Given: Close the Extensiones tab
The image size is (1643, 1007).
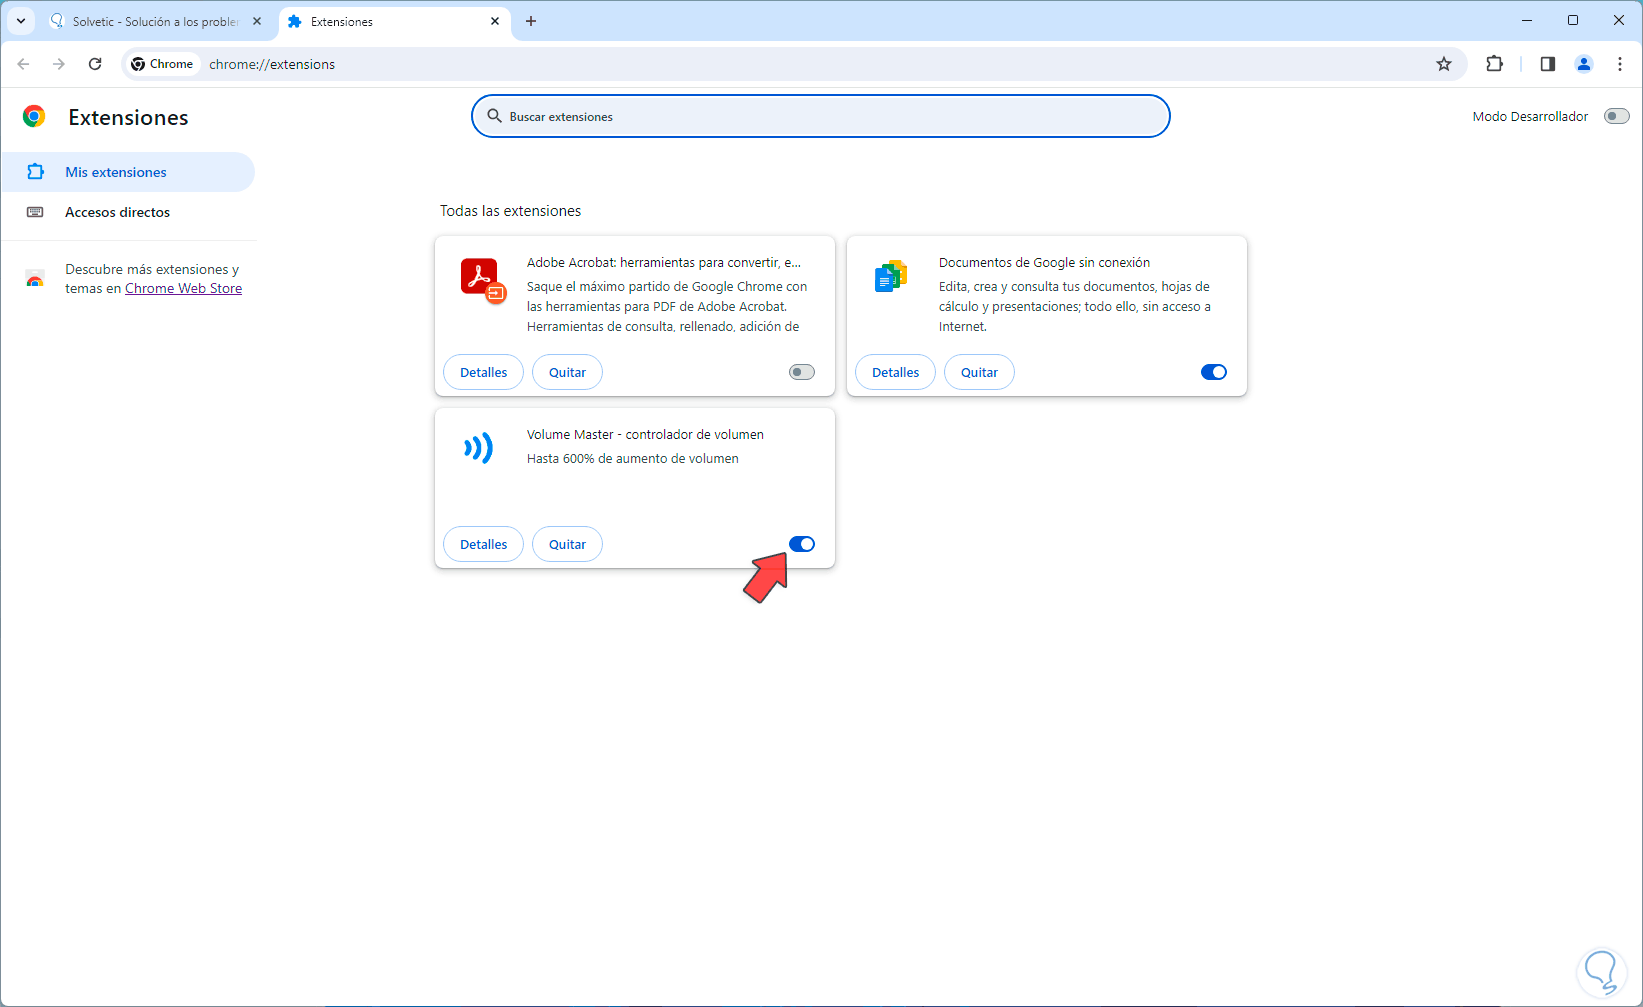Looking at the screenshot, I should click(495, 21).
